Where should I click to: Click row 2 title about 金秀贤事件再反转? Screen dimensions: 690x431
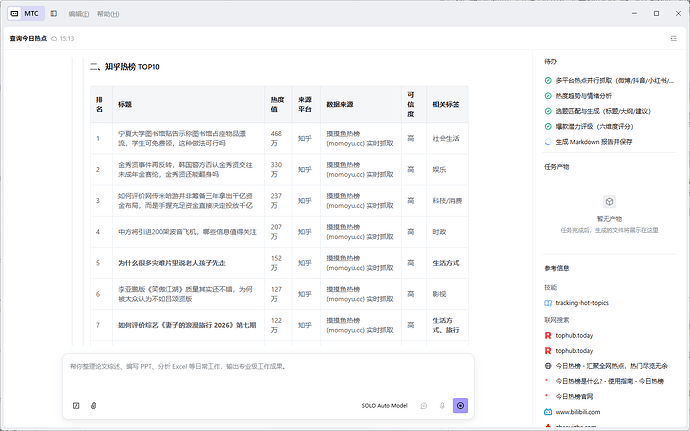click(x=185, y=169)
